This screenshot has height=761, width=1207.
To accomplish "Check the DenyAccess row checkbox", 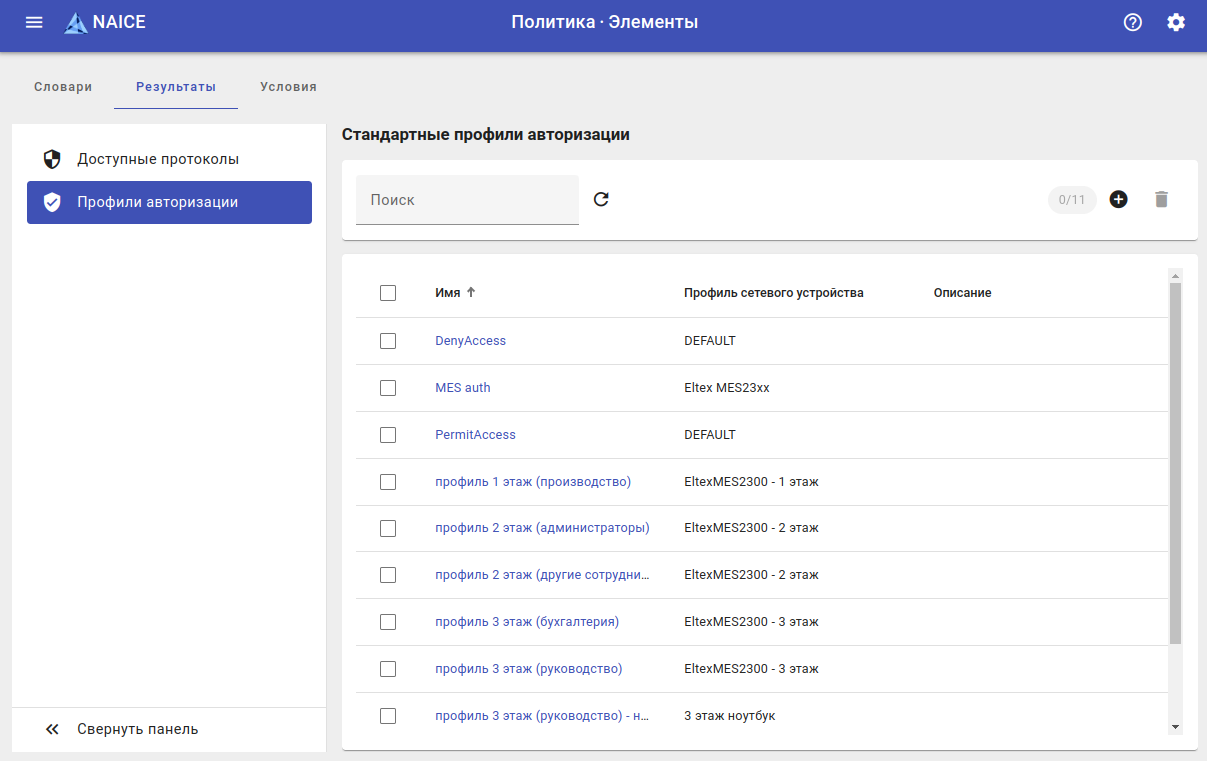I will click(x=388, y=341).
